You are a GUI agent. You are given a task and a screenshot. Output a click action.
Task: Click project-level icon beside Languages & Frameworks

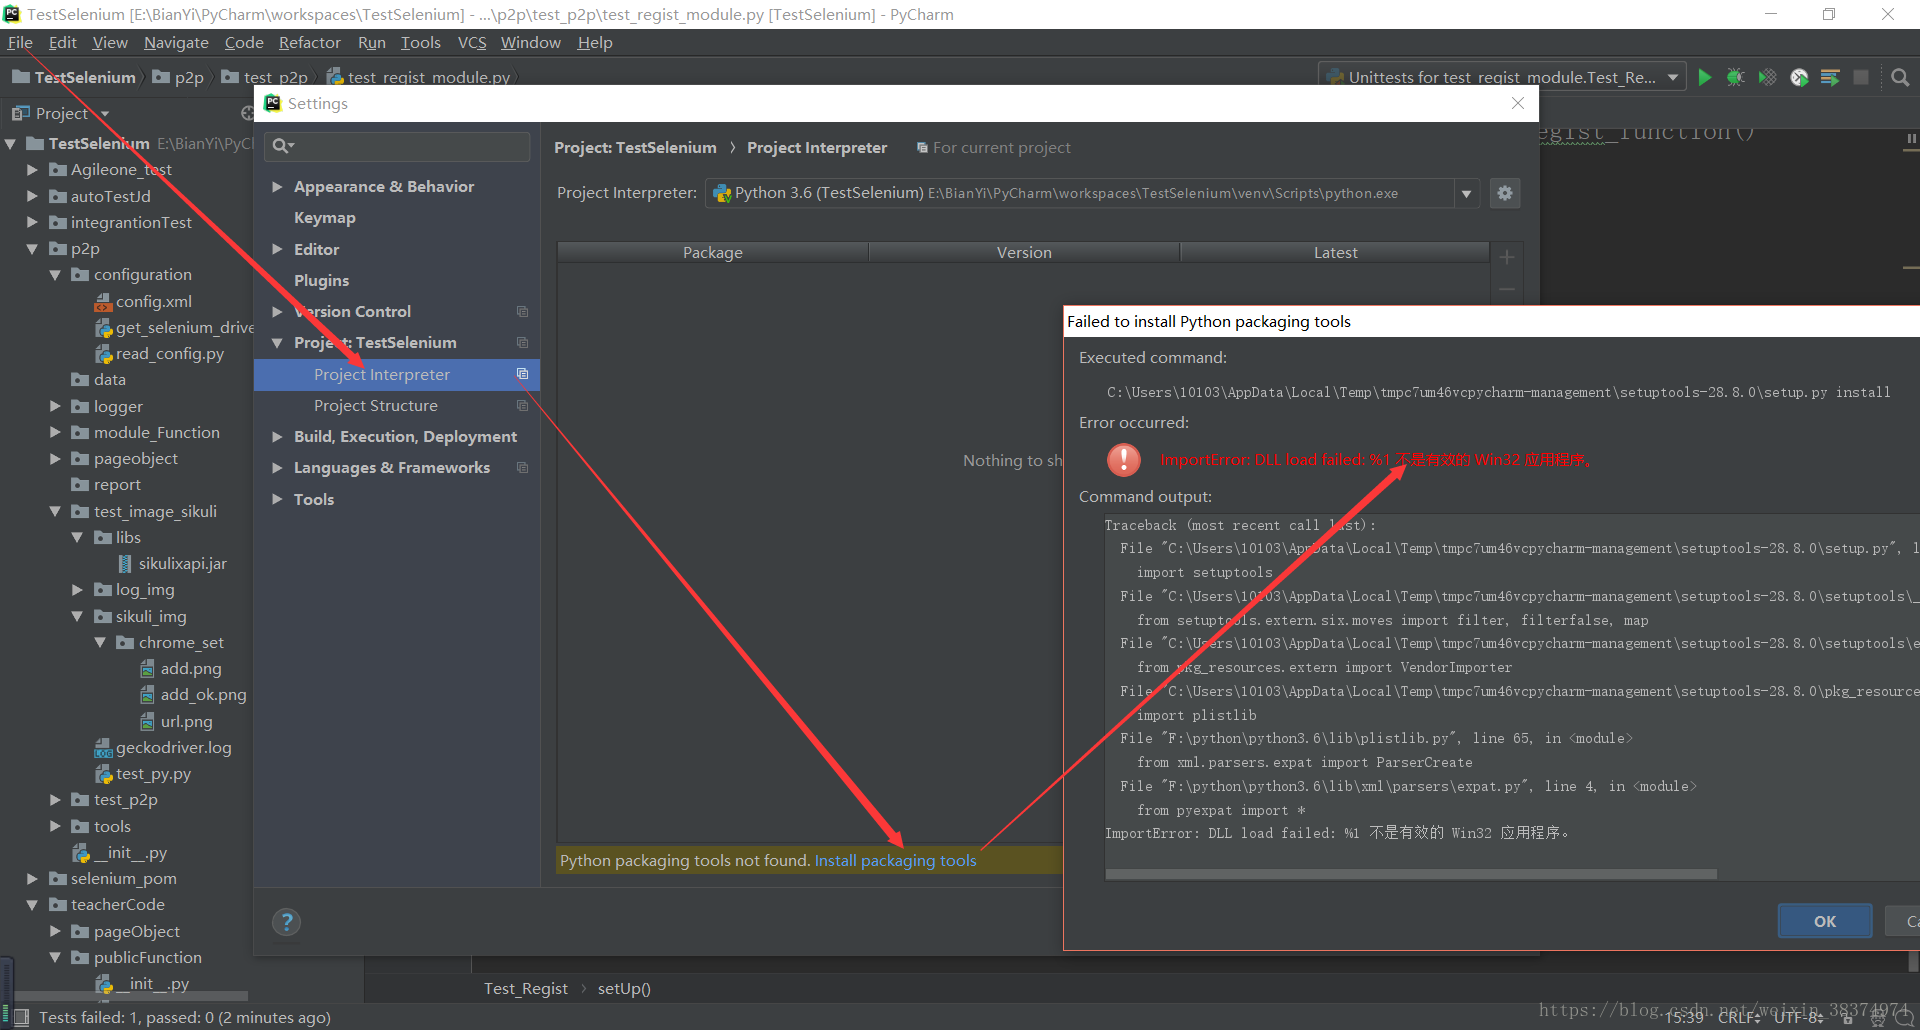coord(522,467)
